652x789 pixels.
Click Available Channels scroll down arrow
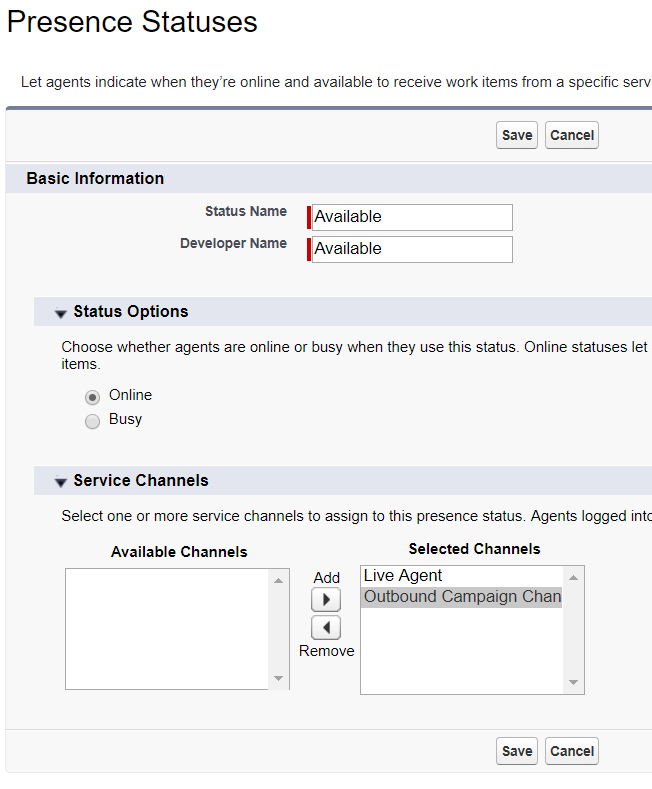(x=278, y=678)
